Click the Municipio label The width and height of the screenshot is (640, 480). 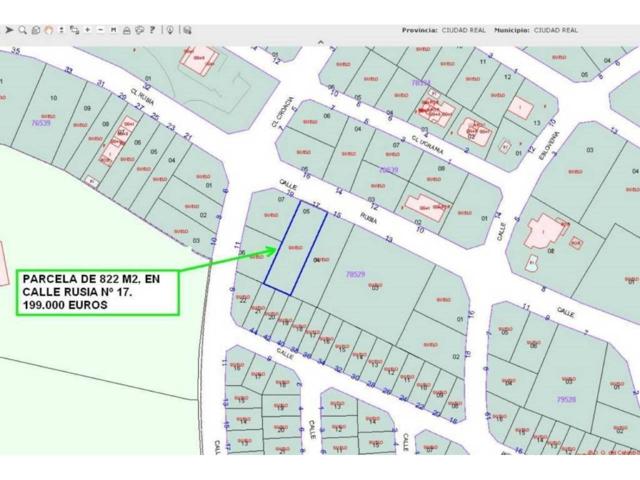tap(512, 30)
